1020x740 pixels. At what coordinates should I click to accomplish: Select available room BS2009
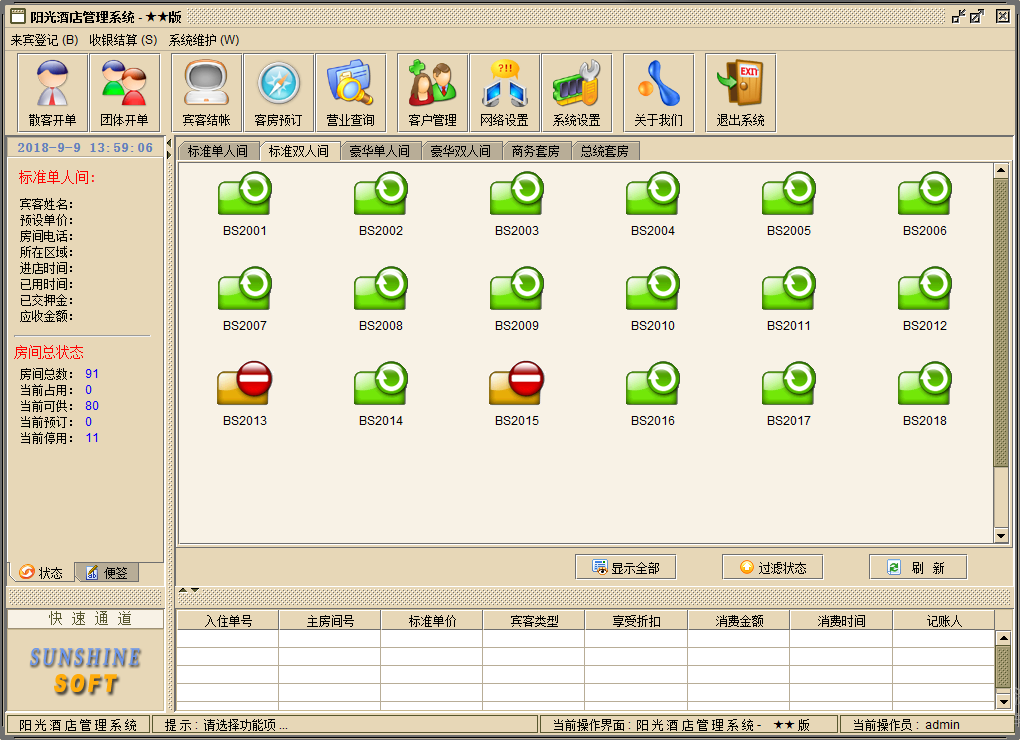coord(517,297)
